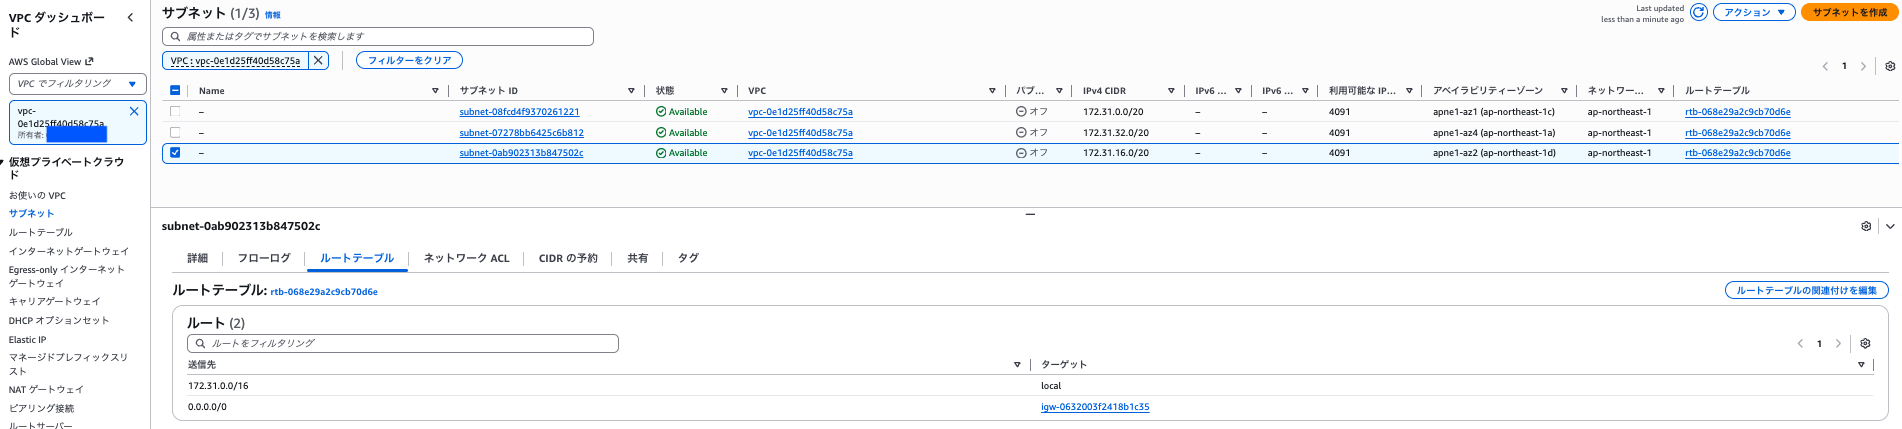Image resolution: width=1902 pixels, height=429 pixels.
Task: Click the refresh subnets icon
Action: 1698,13
